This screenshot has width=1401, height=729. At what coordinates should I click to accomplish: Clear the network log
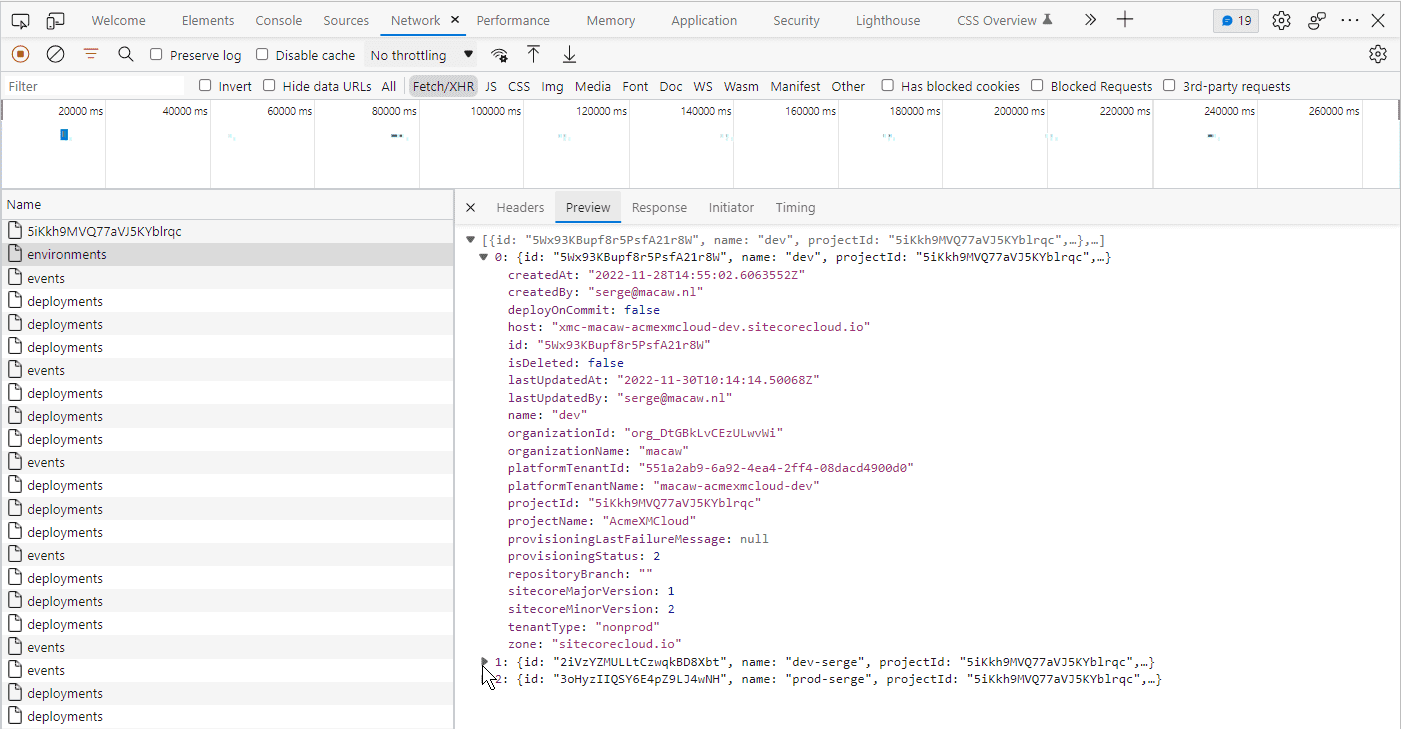pos(56,54)
